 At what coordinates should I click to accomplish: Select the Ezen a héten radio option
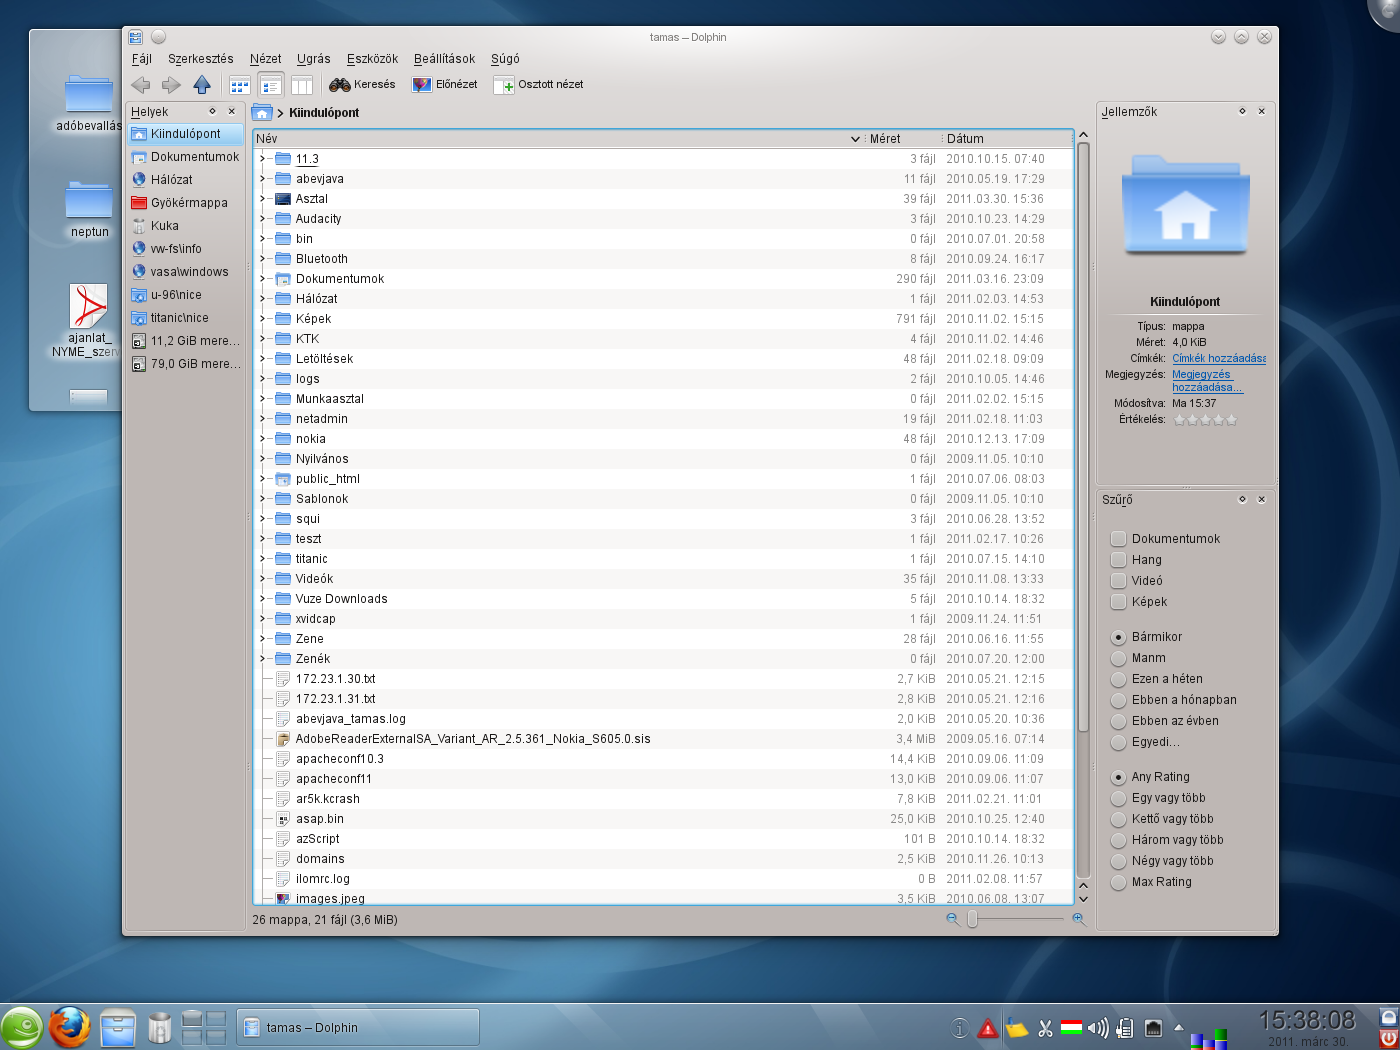1119,679
